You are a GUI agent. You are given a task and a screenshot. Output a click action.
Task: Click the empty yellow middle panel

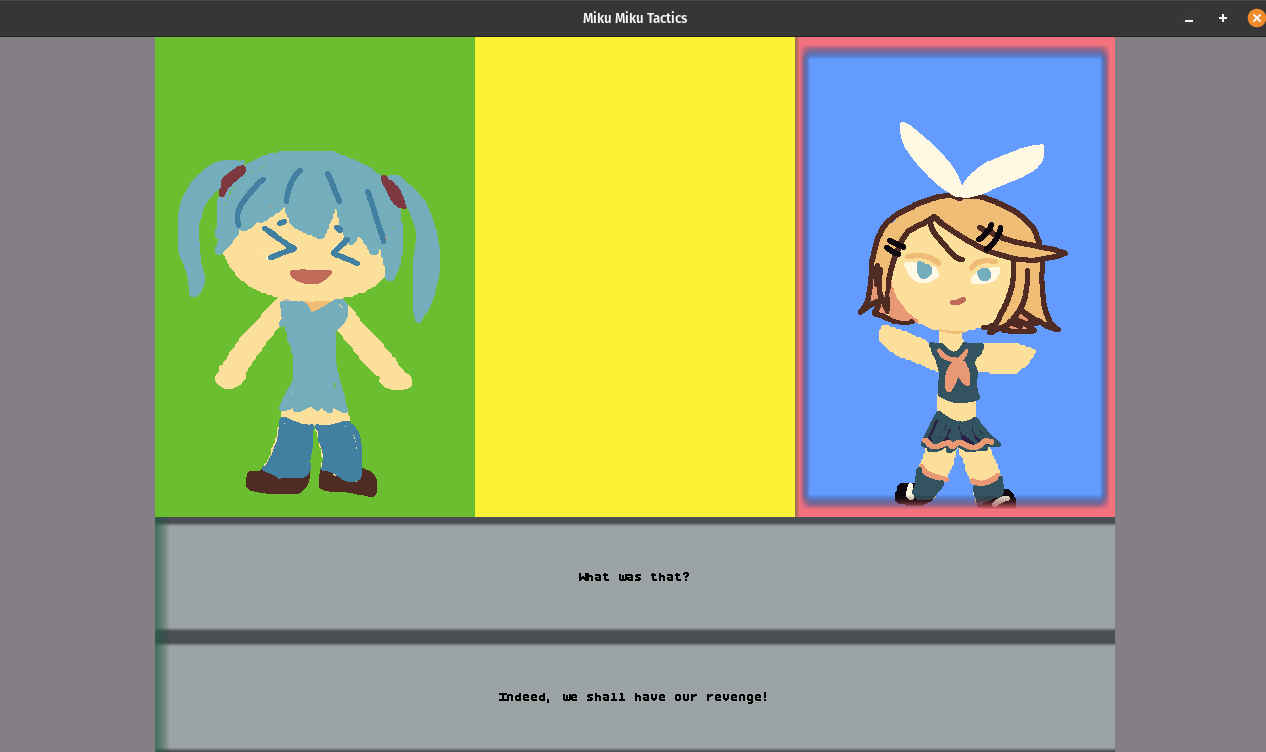(635, 277)
